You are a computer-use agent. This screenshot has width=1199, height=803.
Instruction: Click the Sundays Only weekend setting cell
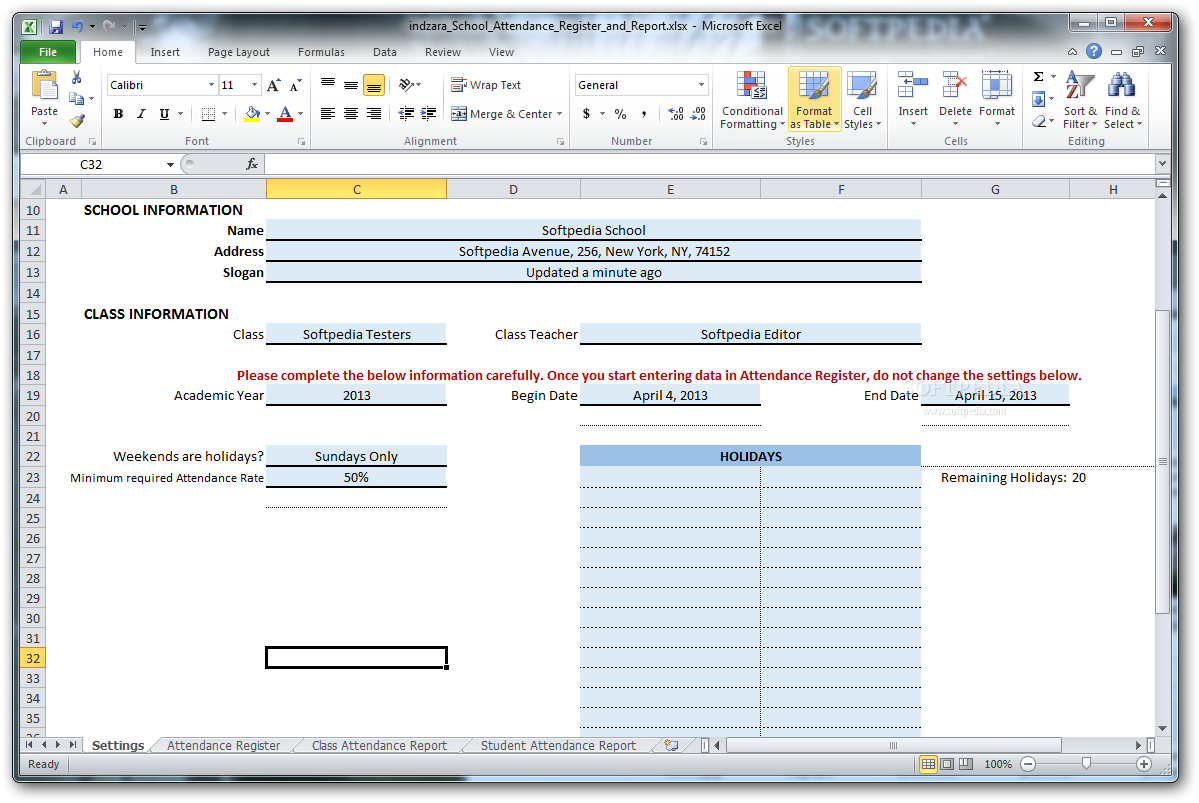click(356, 456)
